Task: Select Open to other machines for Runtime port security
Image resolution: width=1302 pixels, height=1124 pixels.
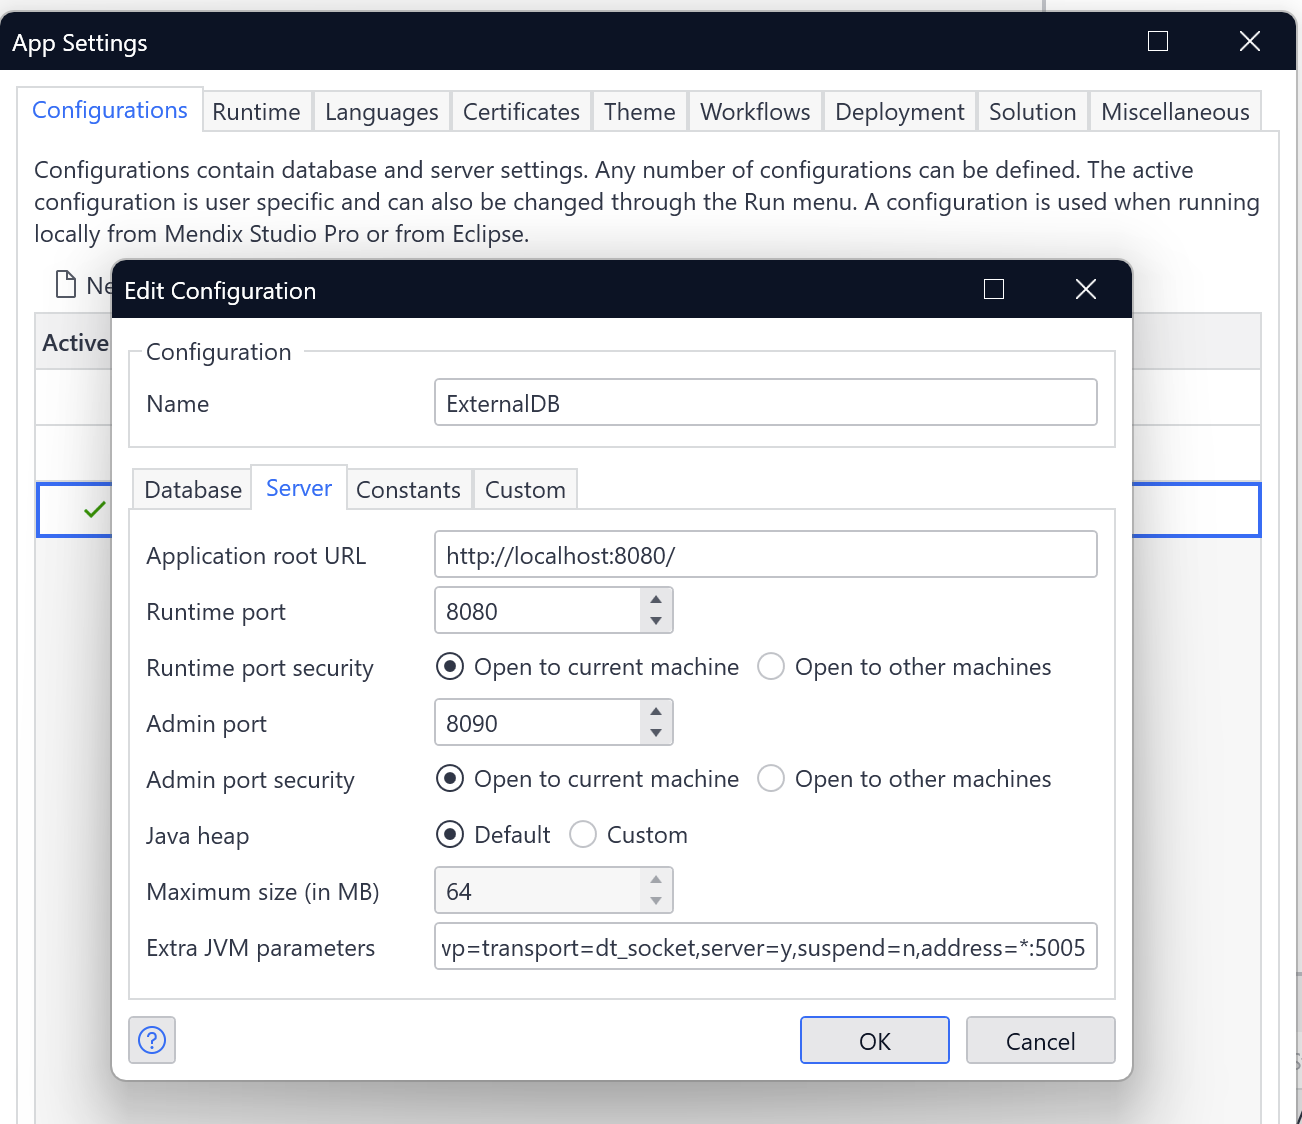Action: pyautogui.click(x=771, y=666)
